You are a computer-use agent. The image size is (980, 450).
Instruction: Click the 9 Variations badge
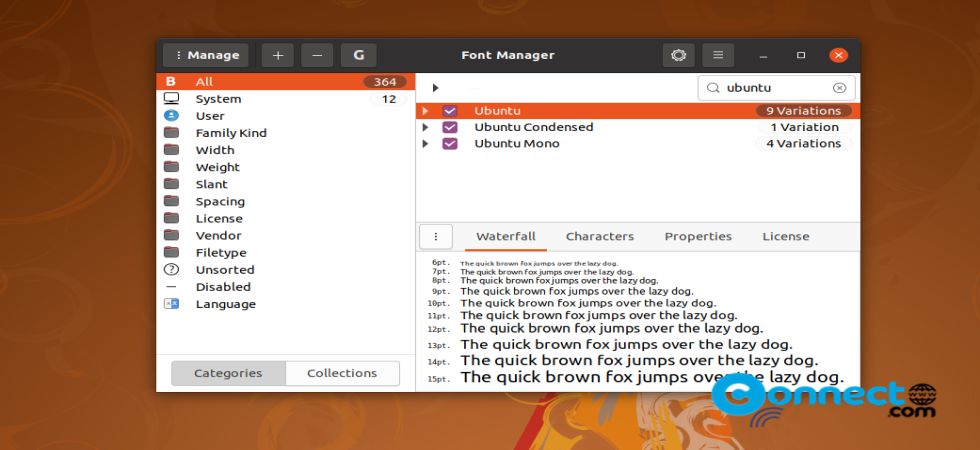pos(804,111)
